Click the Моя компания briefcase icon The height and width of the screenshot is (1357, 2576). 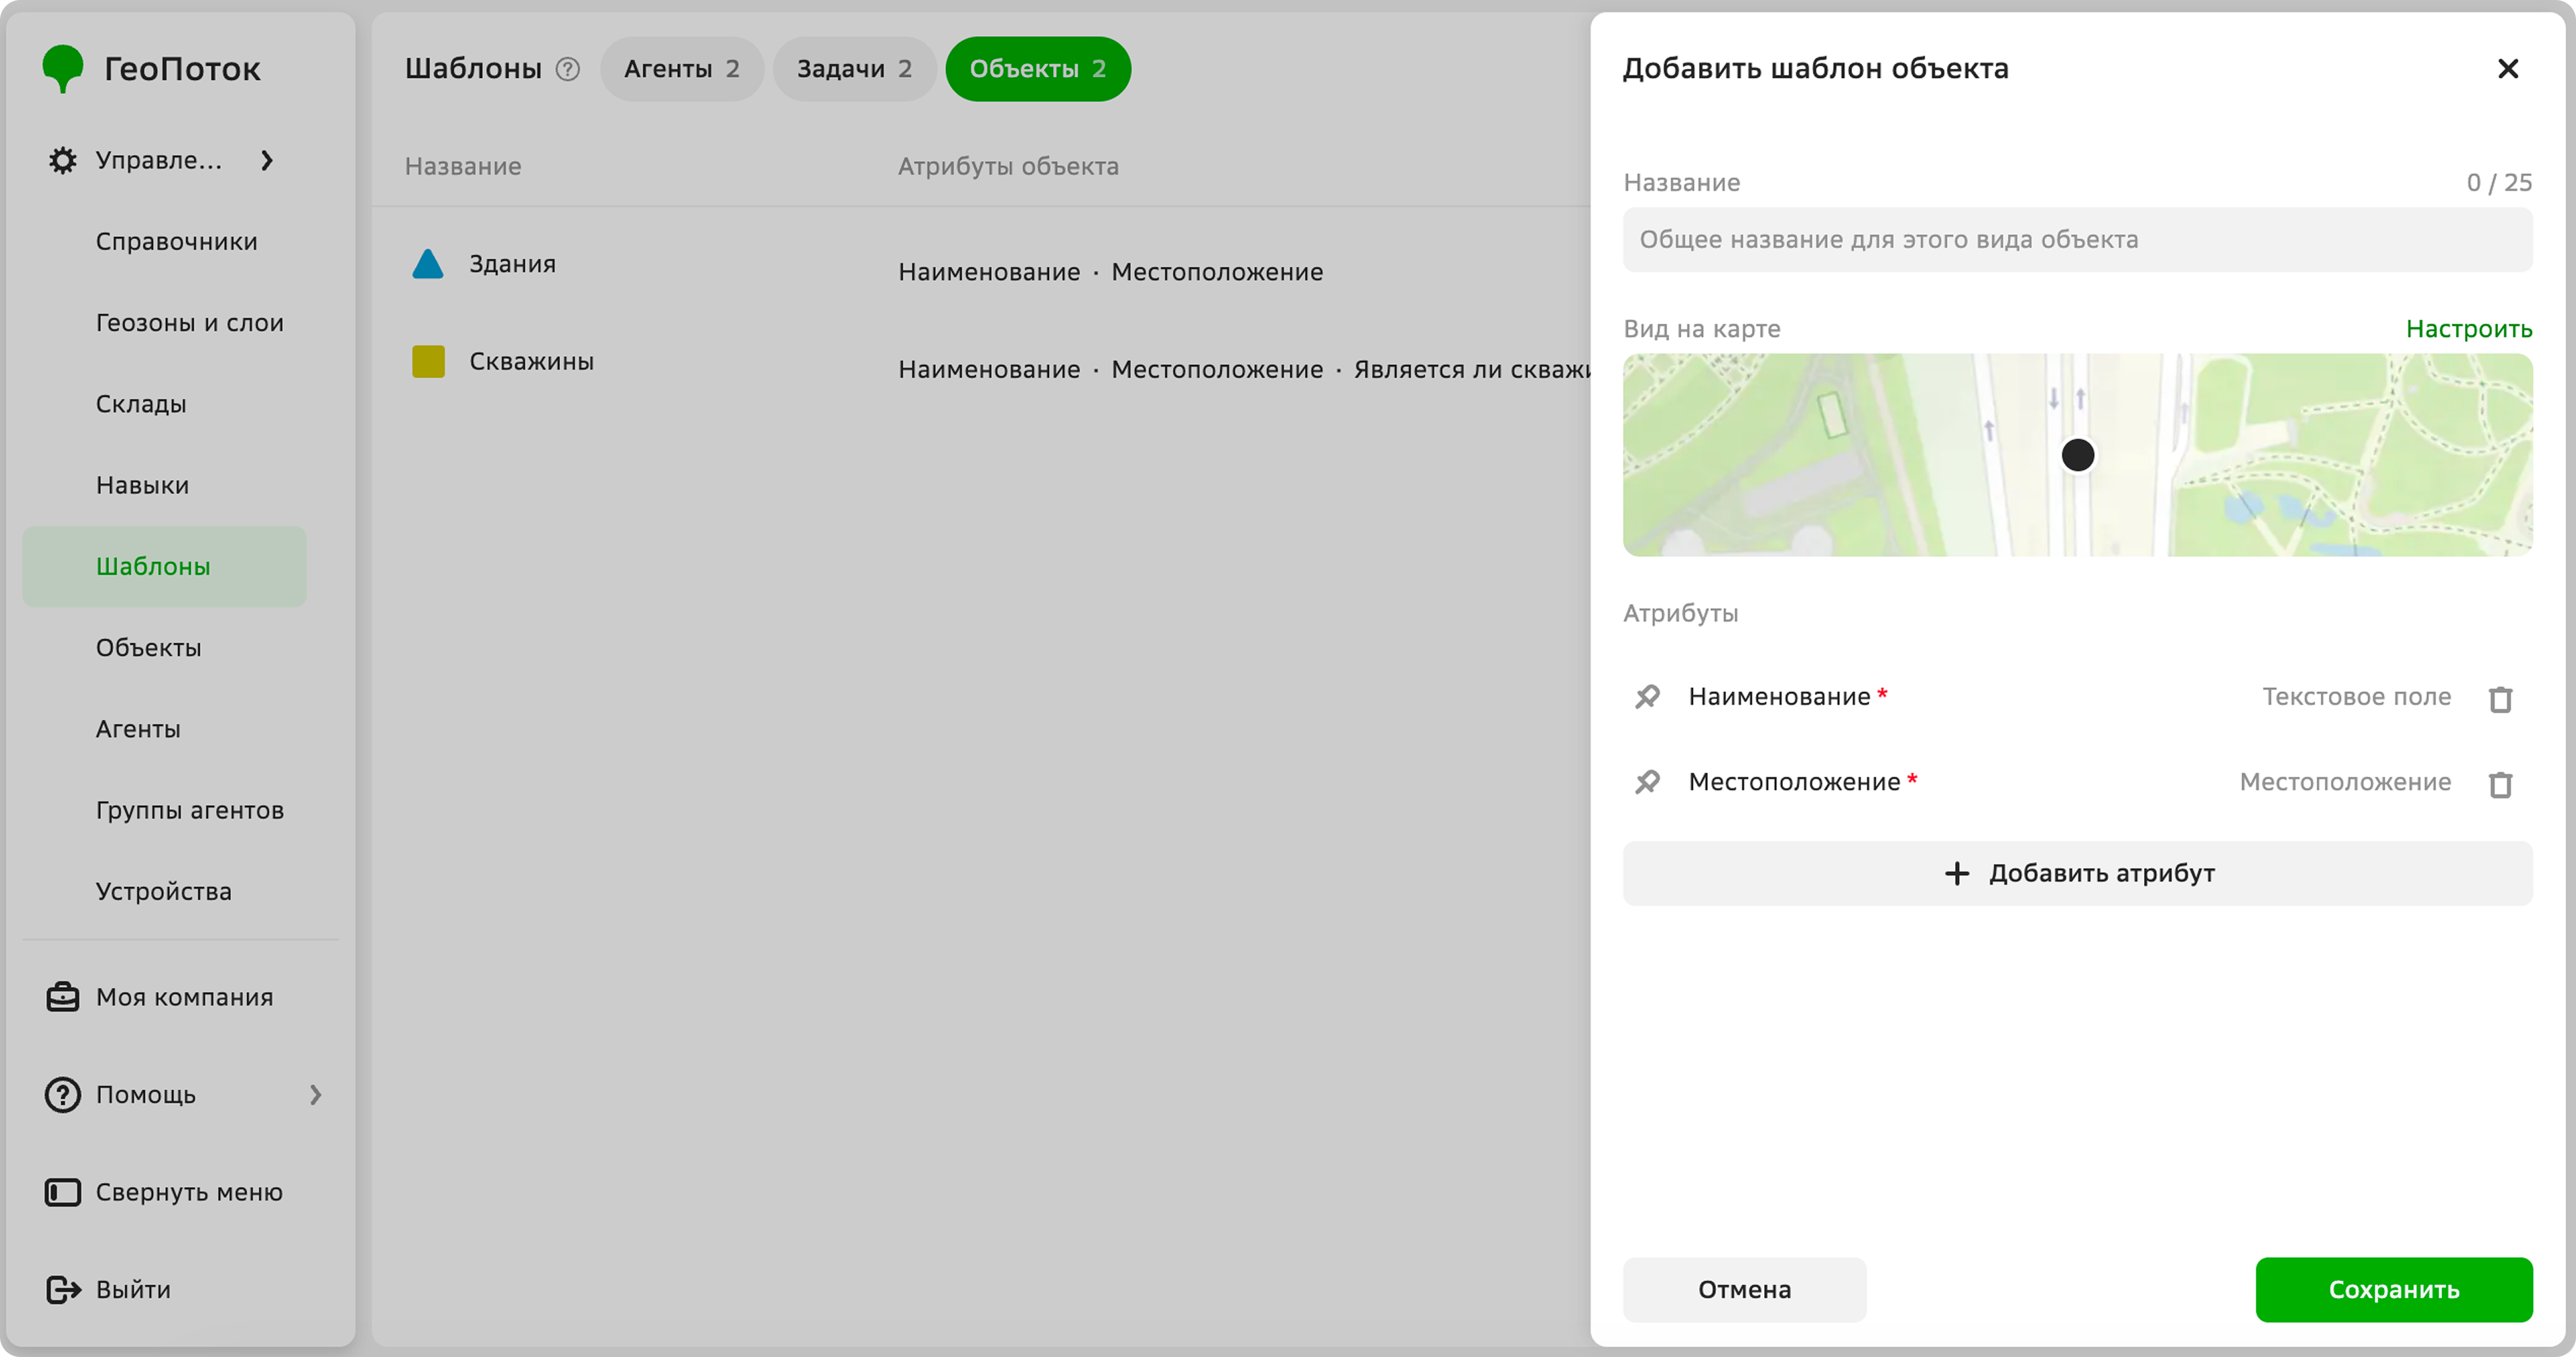tap(62, 997)
